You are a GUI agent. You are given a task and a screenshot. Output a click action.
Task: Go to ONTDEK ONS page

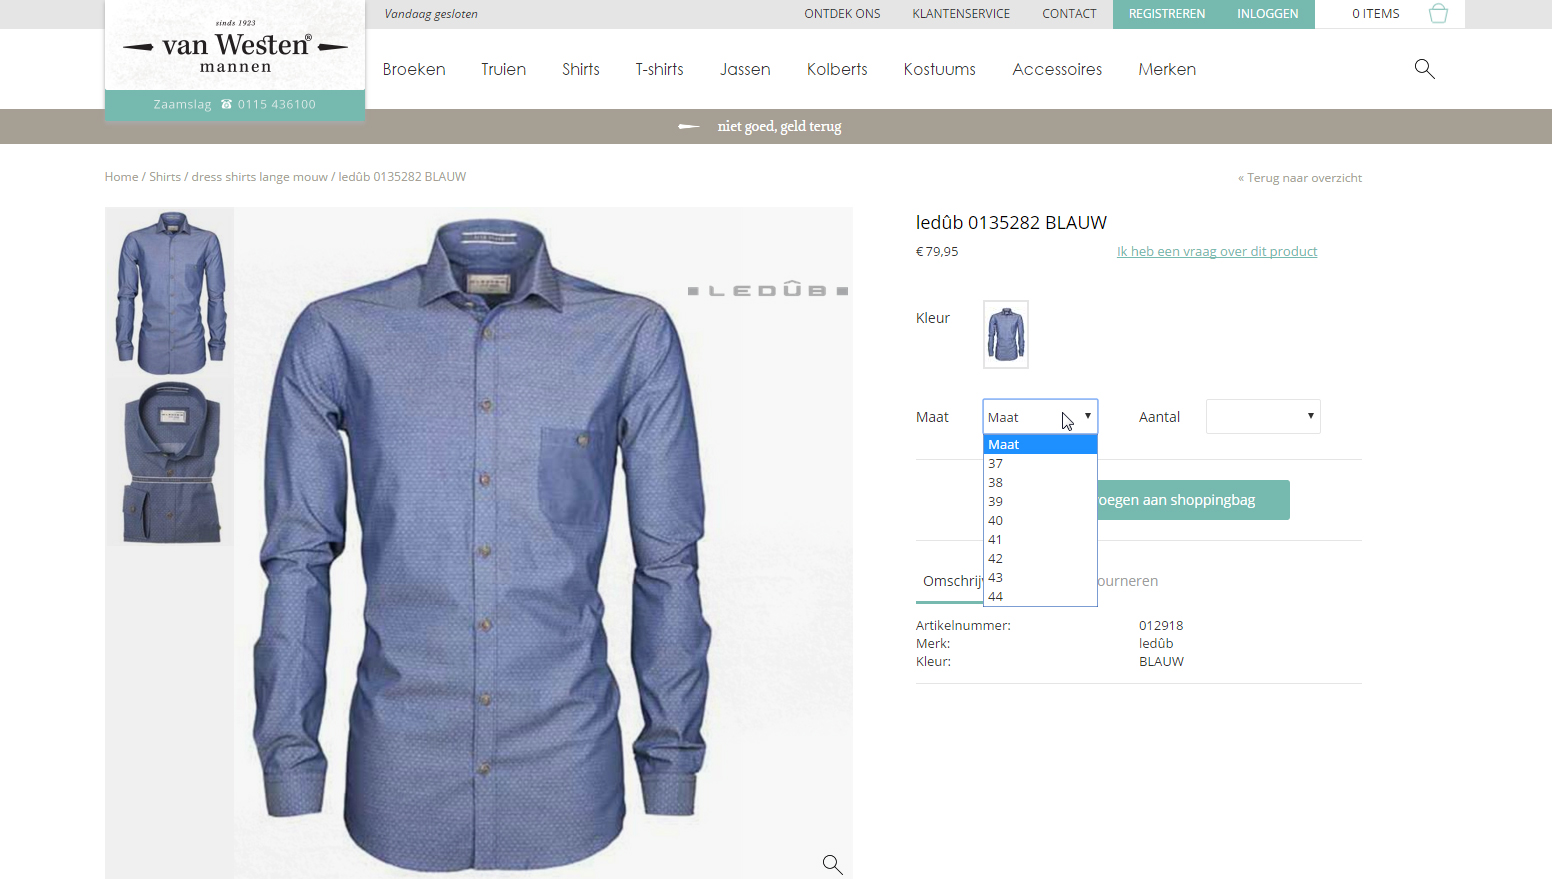[842, 14]
